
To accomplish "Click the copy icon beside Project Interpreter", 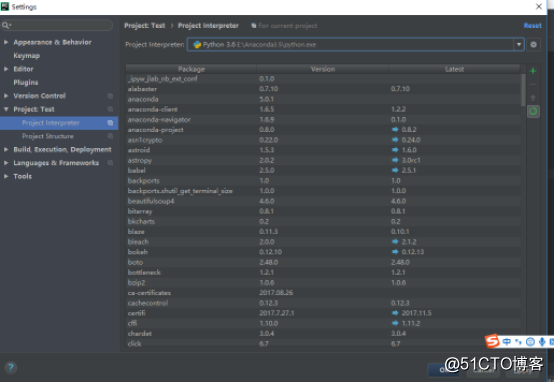I will (110, 123).
